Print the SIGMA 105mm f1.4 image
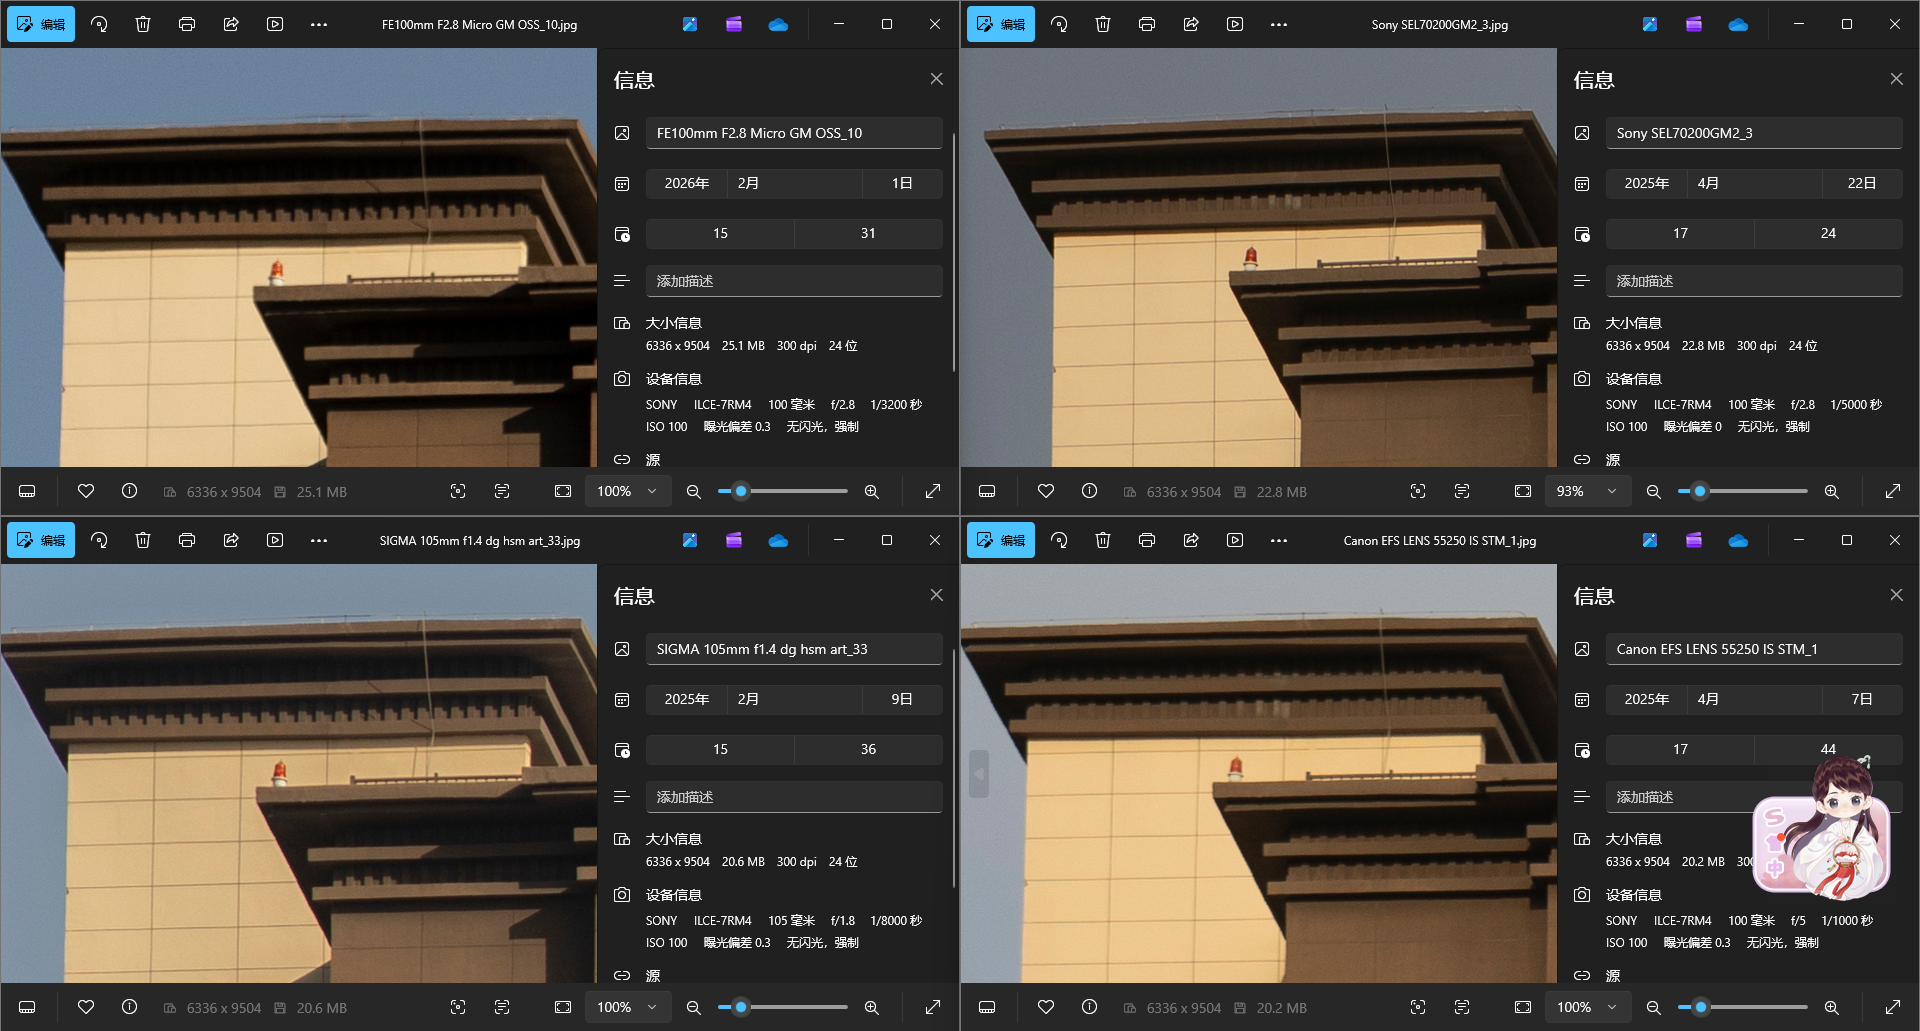 coord(187,540)
